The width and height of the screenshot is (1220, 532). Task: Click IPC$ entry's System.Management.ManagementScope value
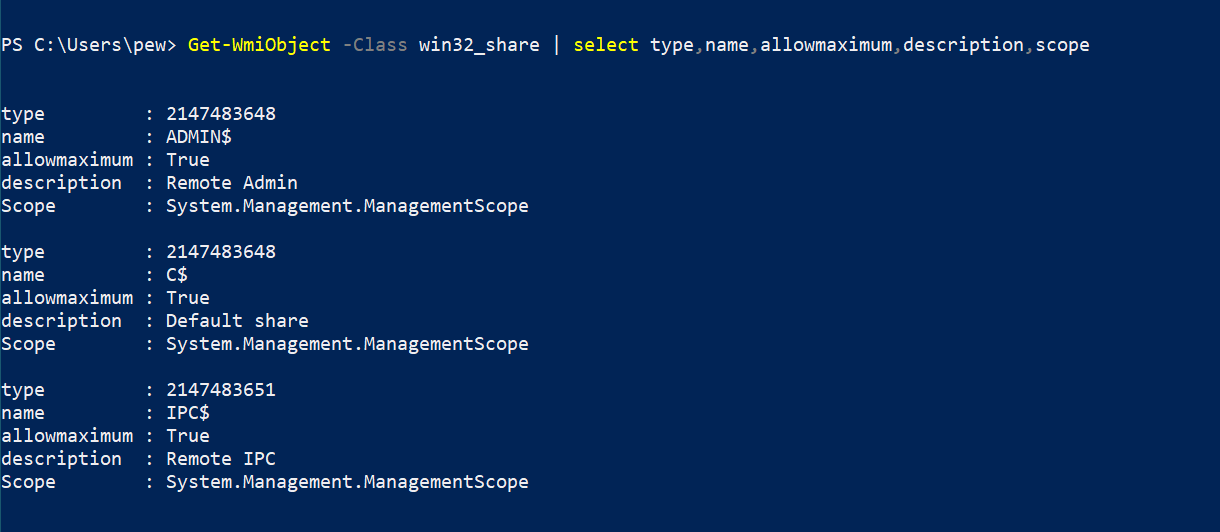click(x=347, y=483)
